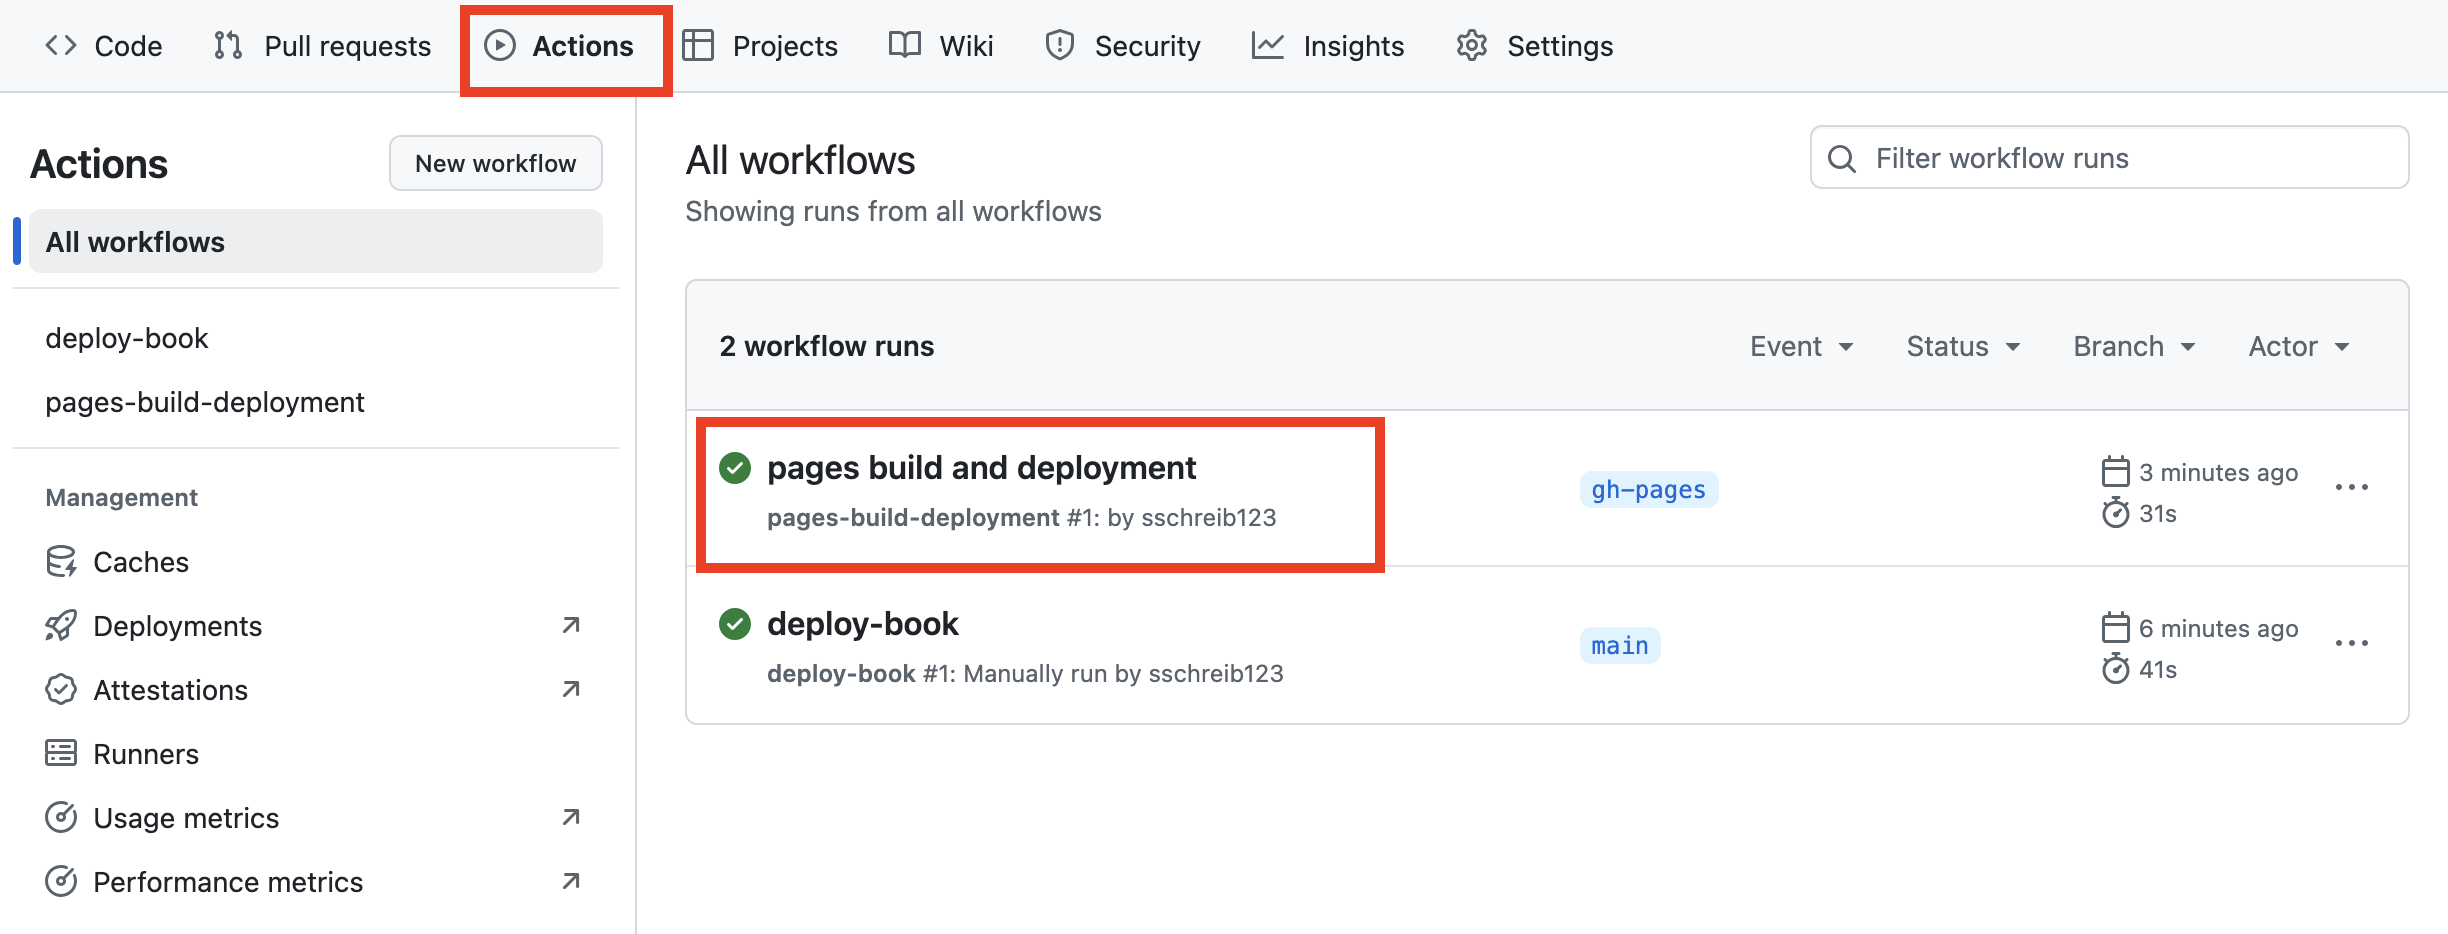Click green success icon on deploy-book run
The image size is (2448, 934).
point(735,623)
